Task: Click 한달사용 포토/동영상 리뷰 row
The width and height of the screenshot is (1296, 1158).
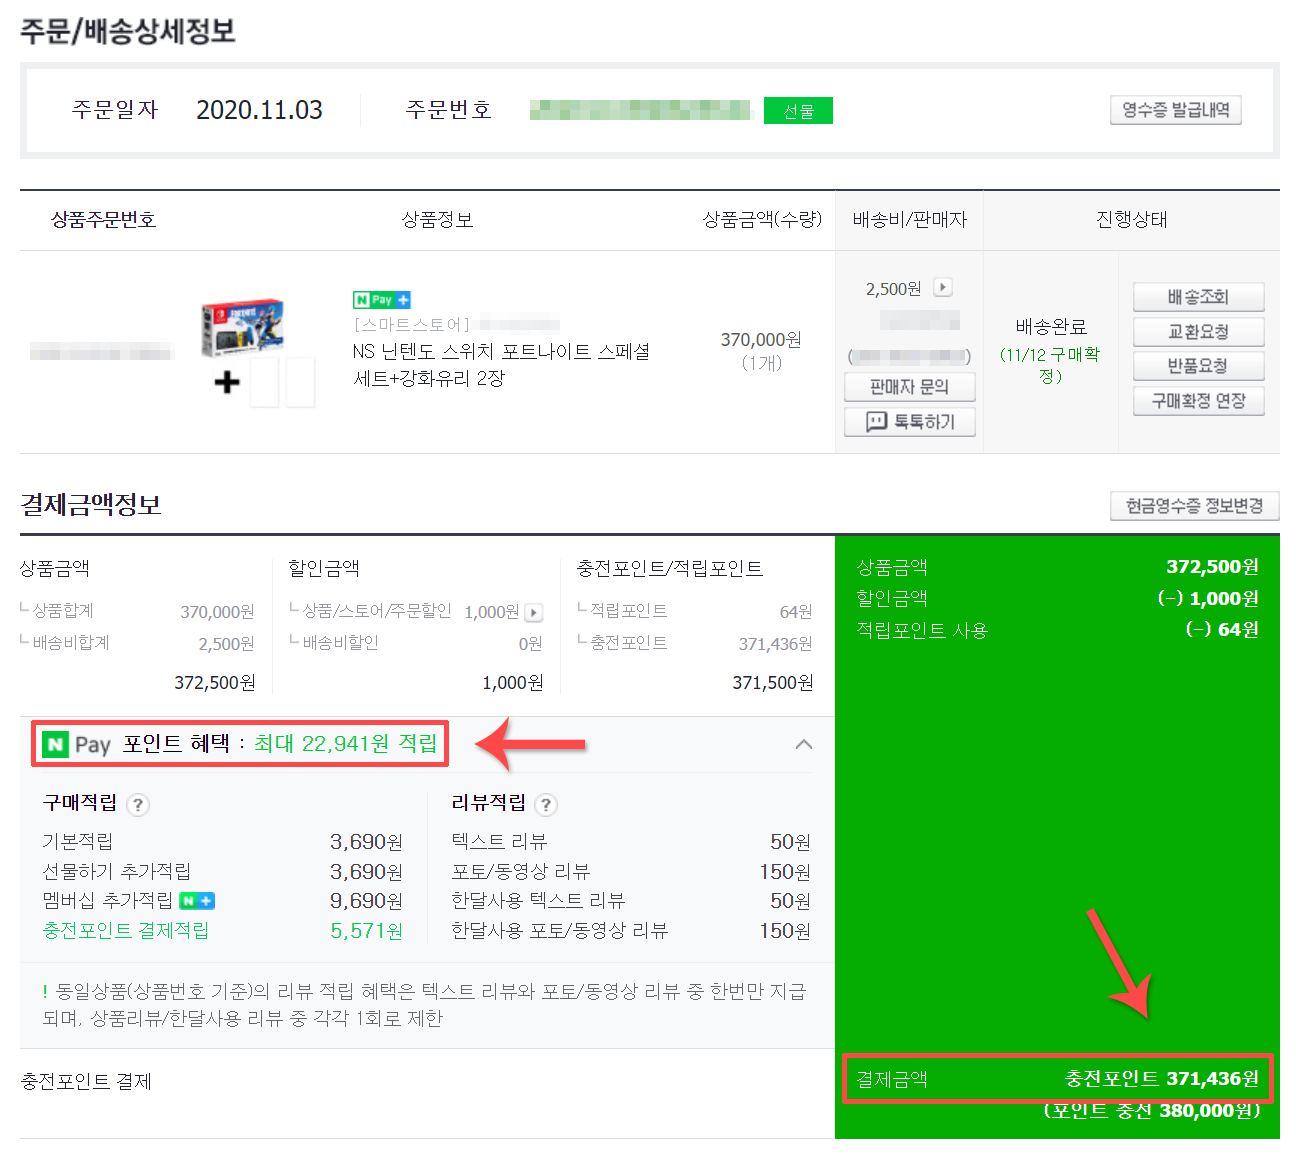Action: click(x=631, y=931)
